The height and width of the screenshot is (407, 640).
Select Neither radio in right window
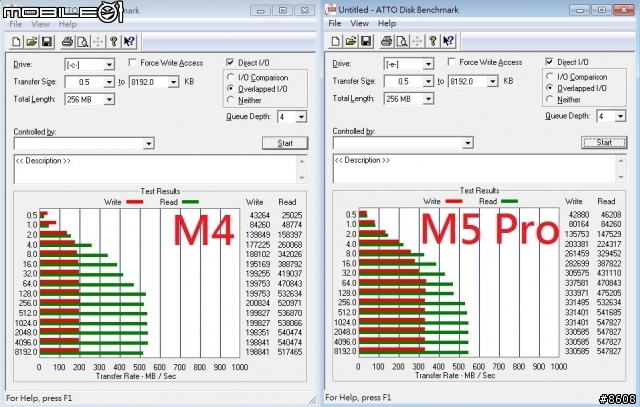[x=550, y=99]
